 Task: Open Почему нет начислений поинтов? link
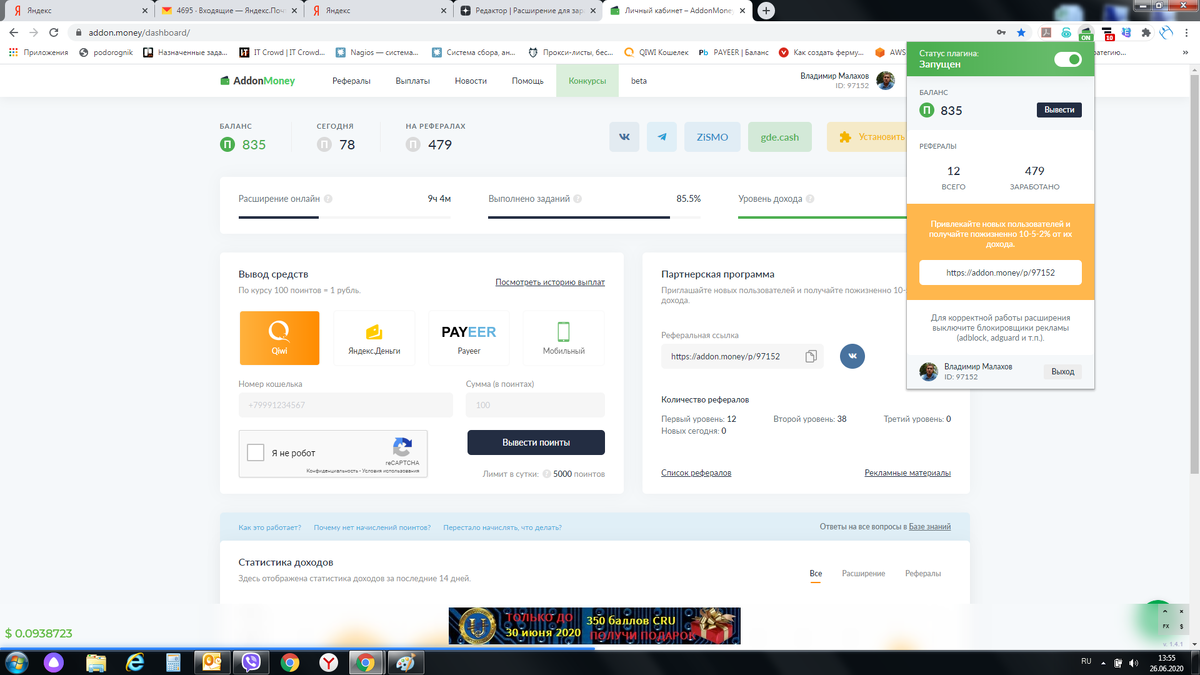point(372,527)
